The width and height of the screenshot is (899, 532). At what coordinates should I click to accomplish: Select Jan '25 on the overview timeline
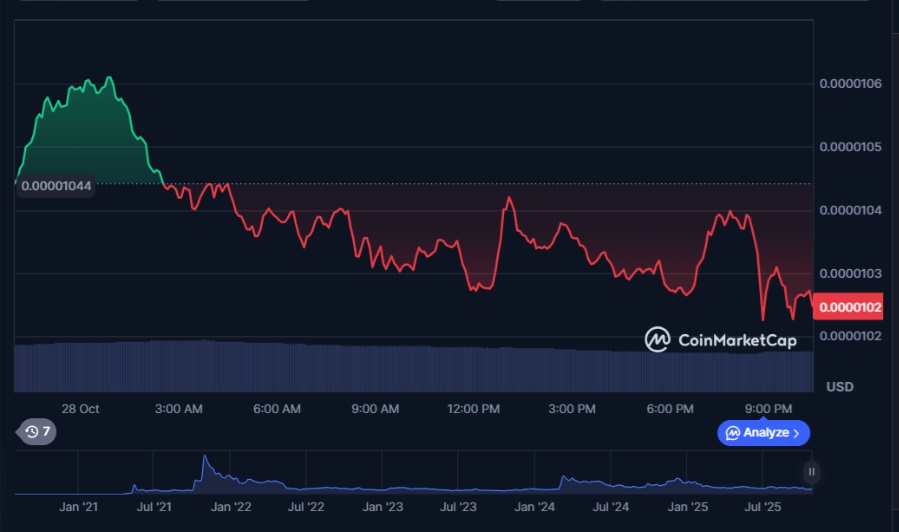(x=687, y=507)
